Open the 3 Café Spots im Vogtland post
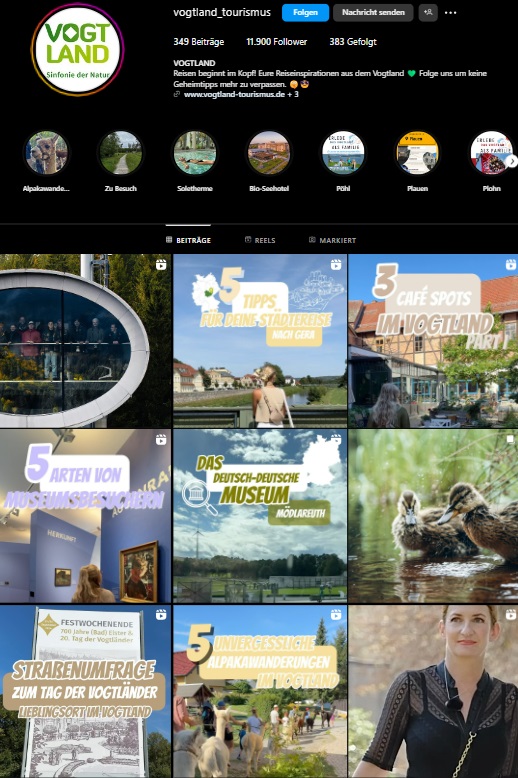 click(433, 341)
